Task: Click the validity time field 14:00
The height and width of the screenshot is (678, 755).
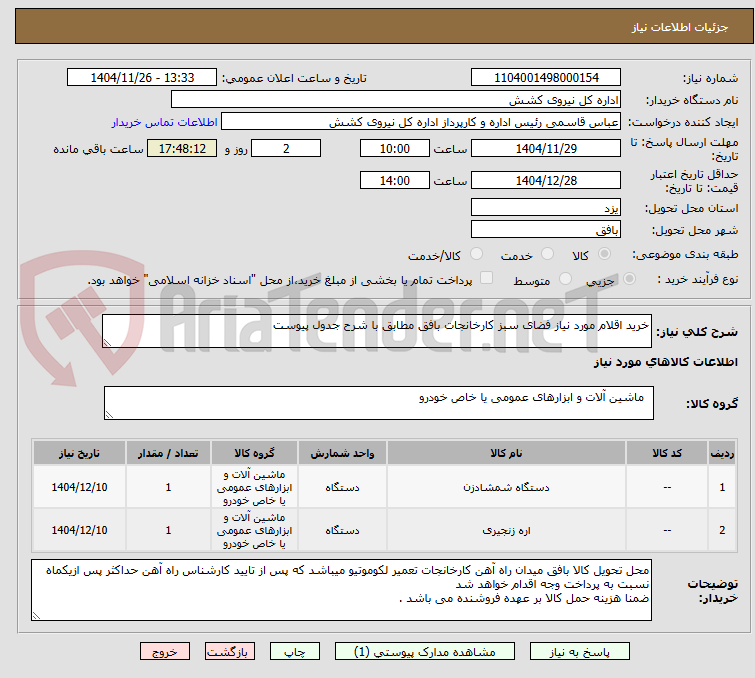Action: [x=394, y=181]
